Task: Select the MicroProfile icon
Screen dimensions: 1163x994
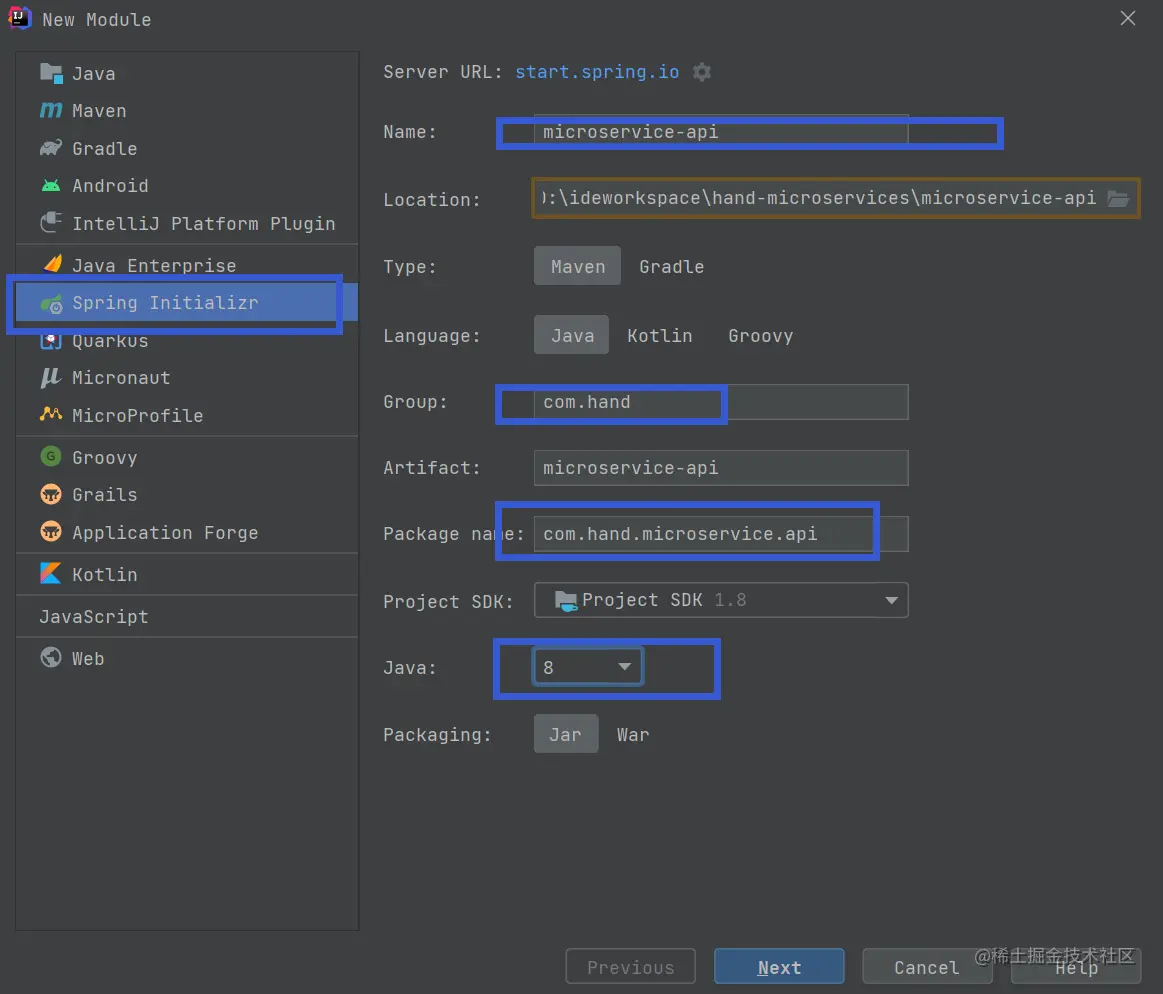Action: point(50,415)
